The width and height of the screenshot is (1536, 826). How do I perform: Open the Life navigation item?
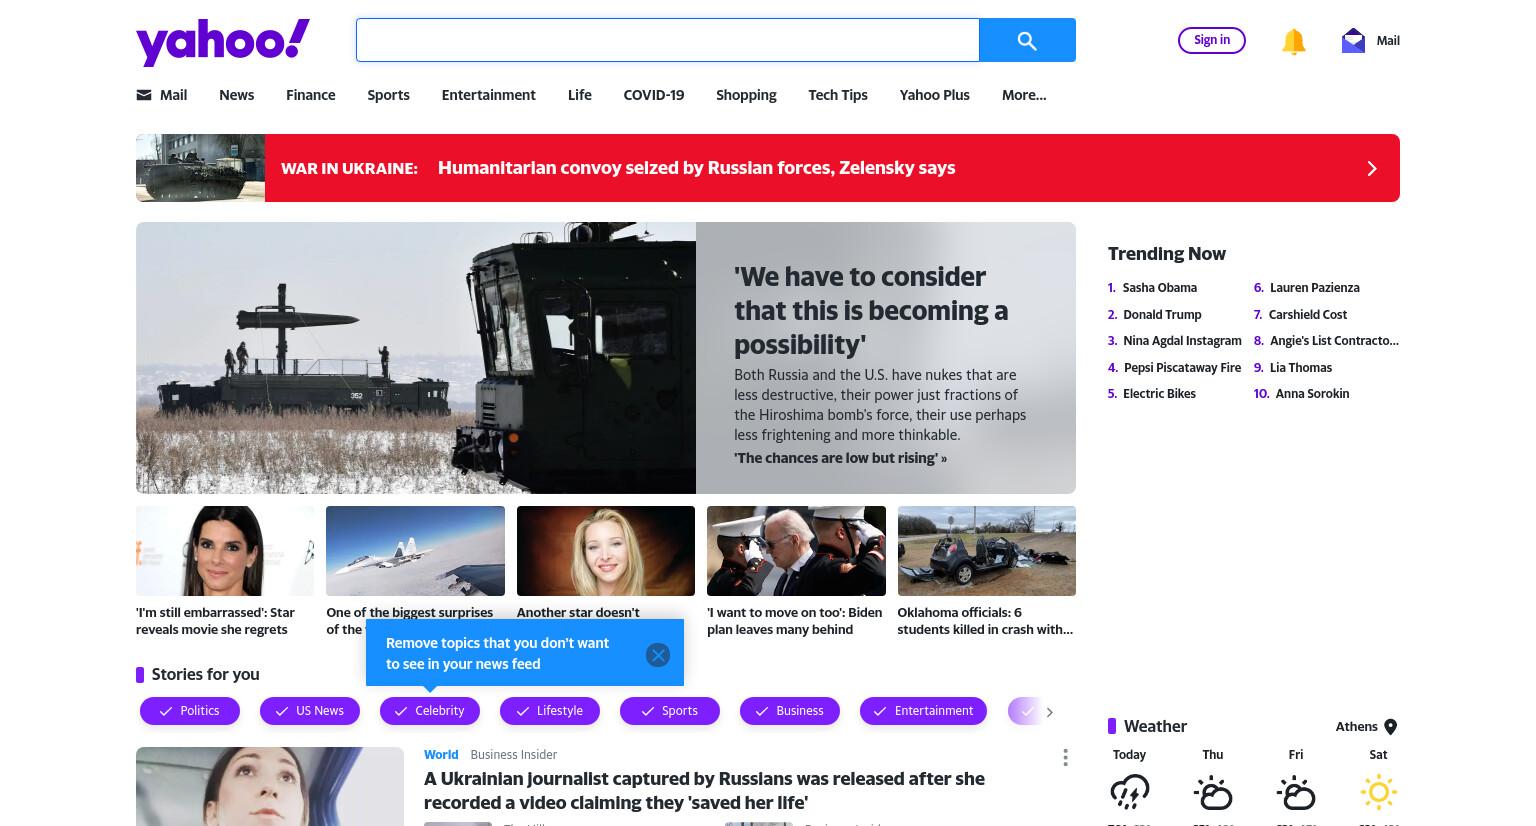tap(580, 95)
